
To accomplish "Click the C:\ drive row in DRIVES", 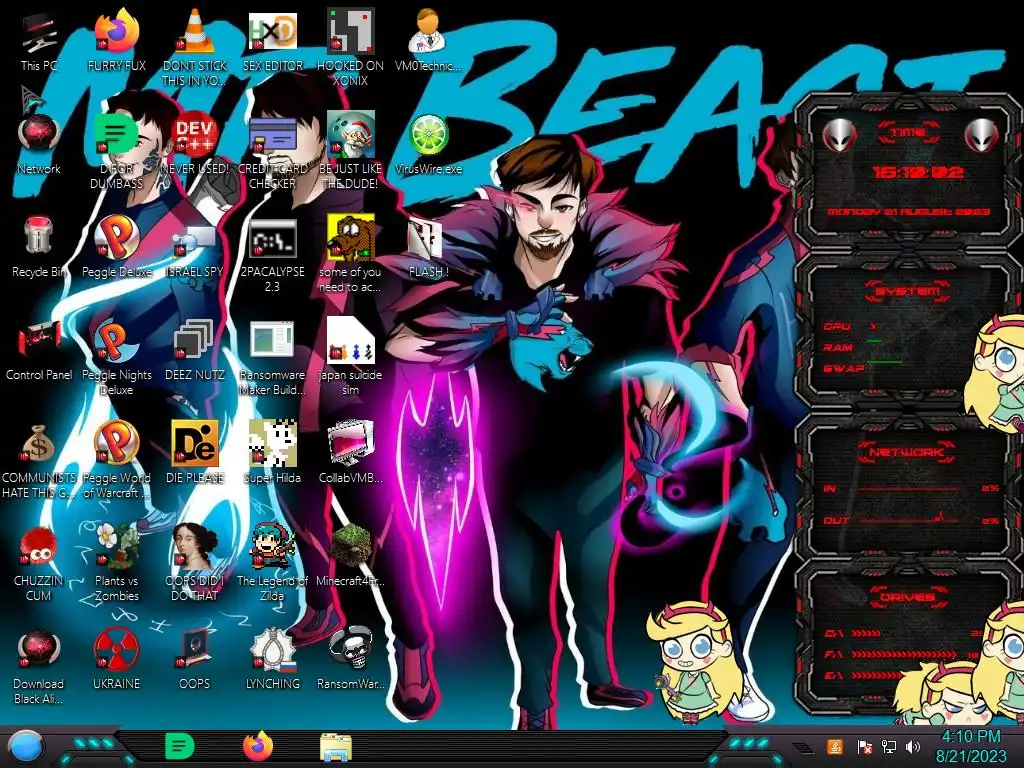I will [903, 633].
